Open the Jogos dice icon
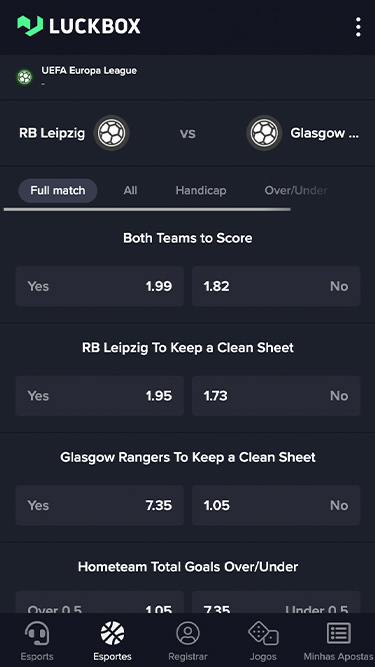The height and width of the screenshot is (667, 375). tap(263, 633)
